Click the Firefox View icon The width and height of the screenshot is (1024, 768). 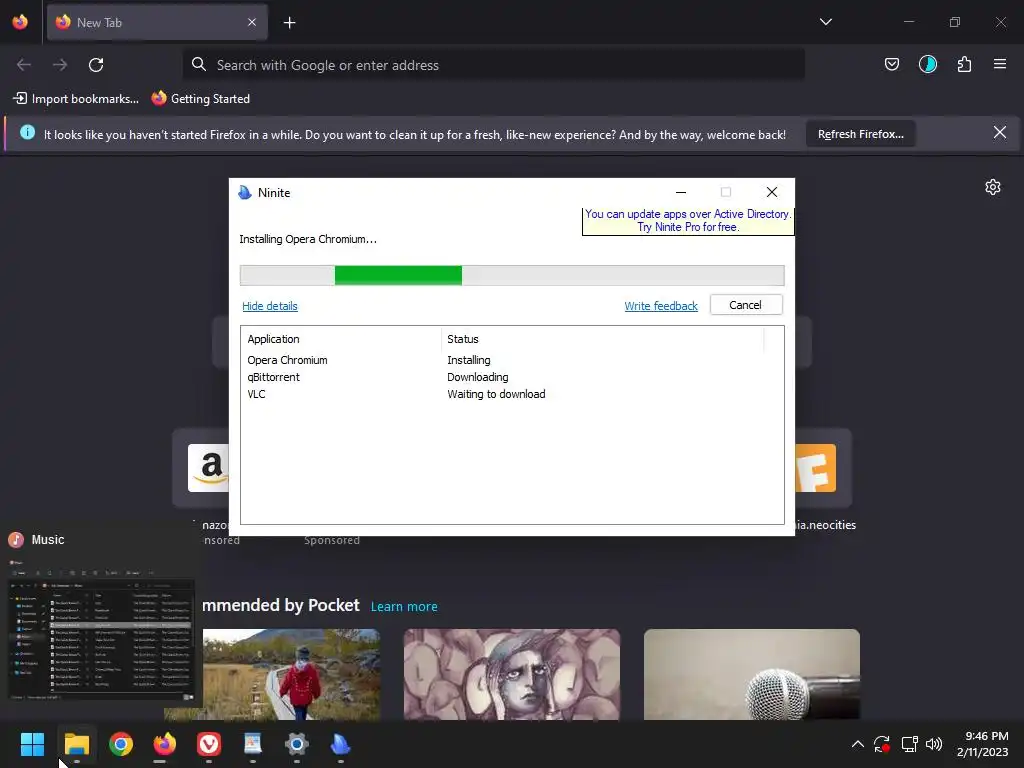pos(20,22)
